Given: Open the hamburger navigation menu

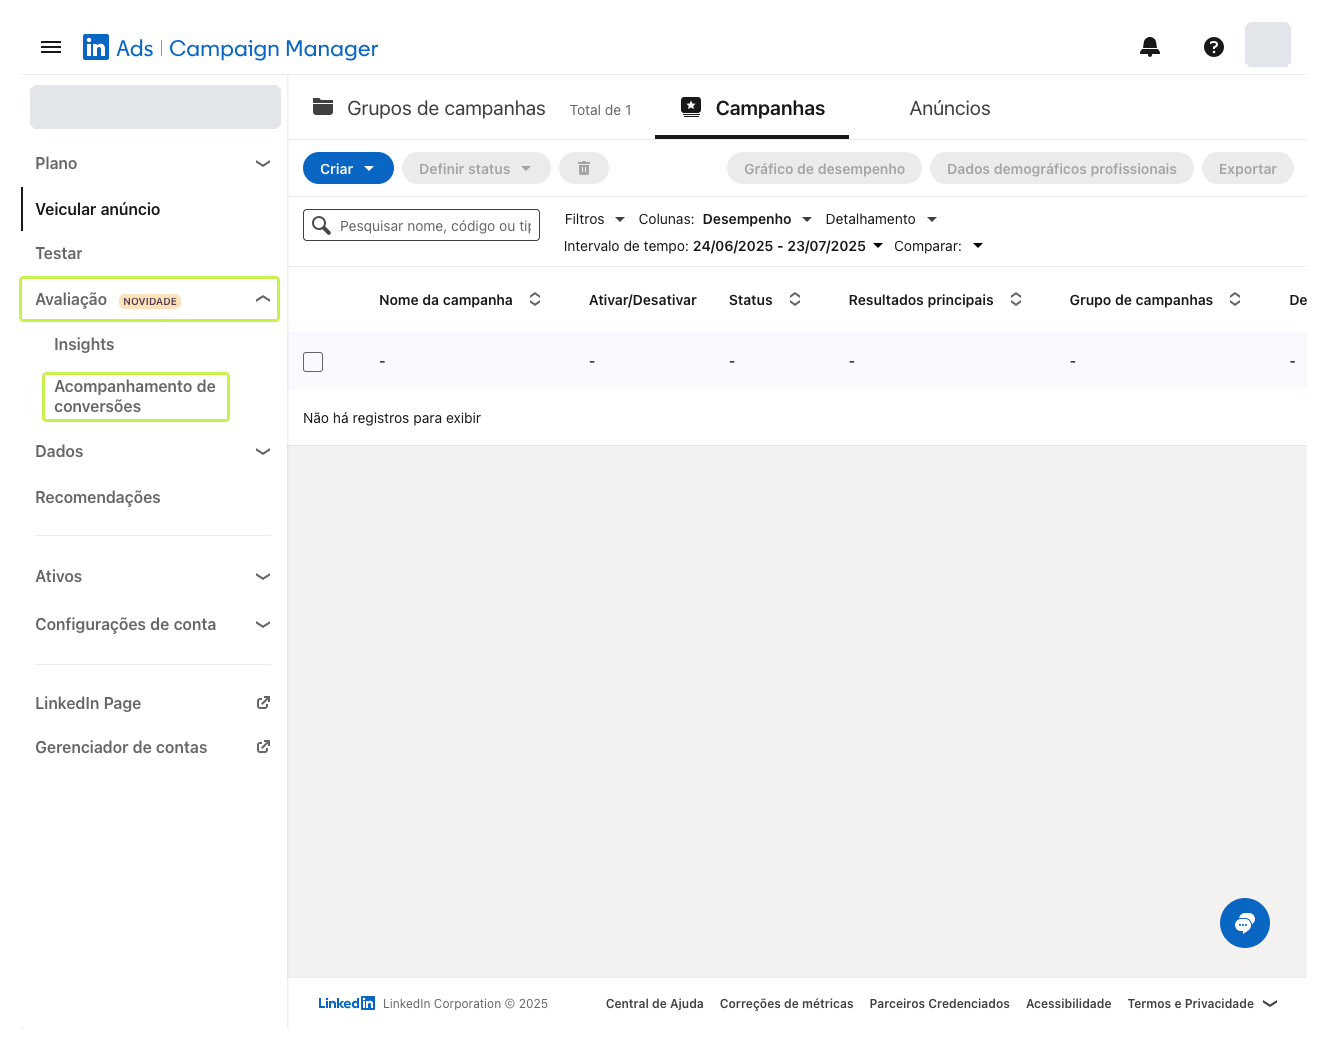Looking at the screenshot, I should click(x=51, y=47).
